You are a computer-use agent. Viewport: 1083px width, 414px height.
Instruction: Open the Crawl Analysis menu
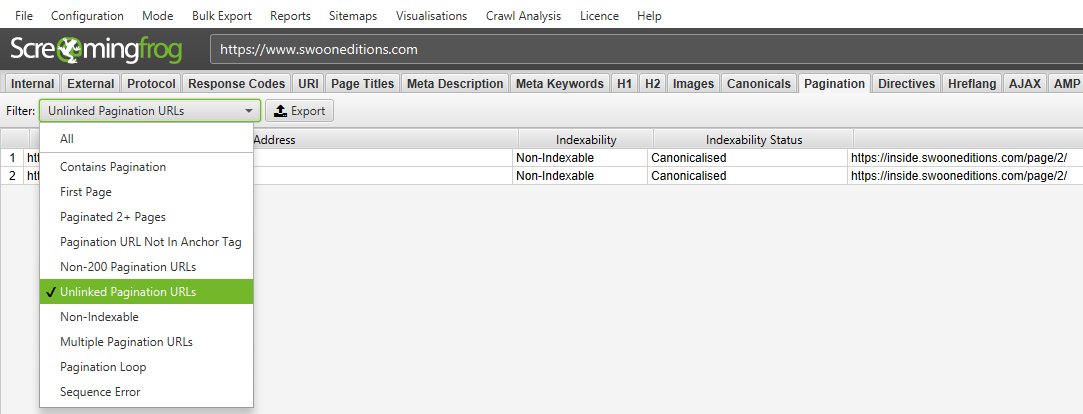(x=523, y=15)
